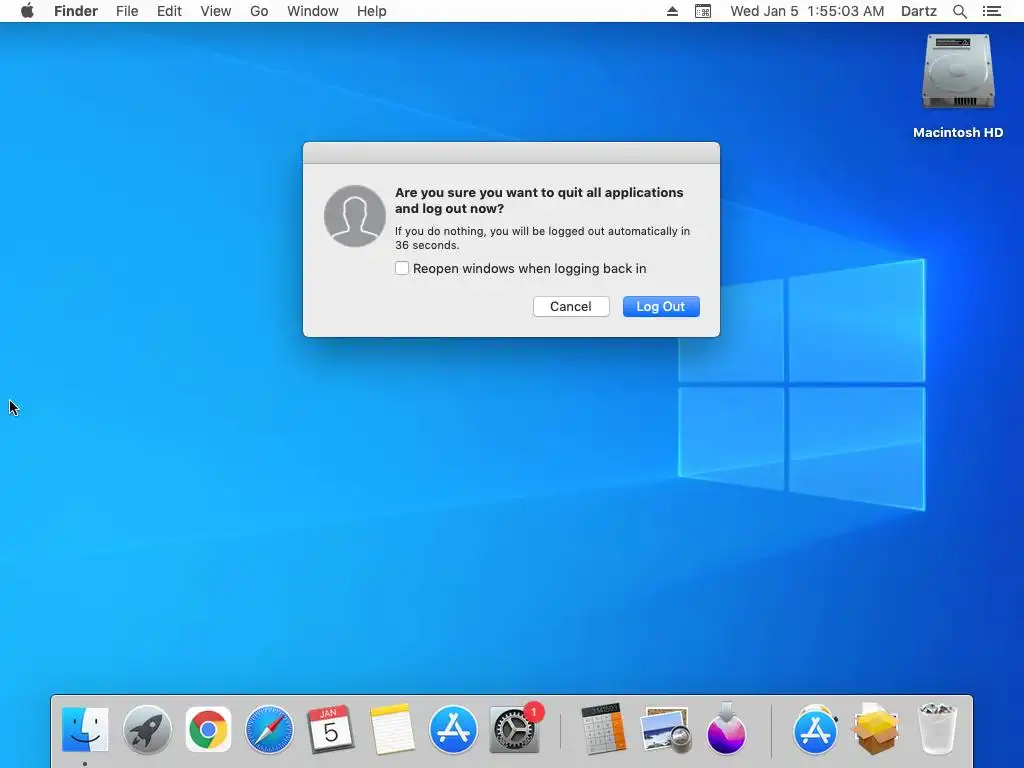Open the macOS installer icon in Dock

[726, 729]
